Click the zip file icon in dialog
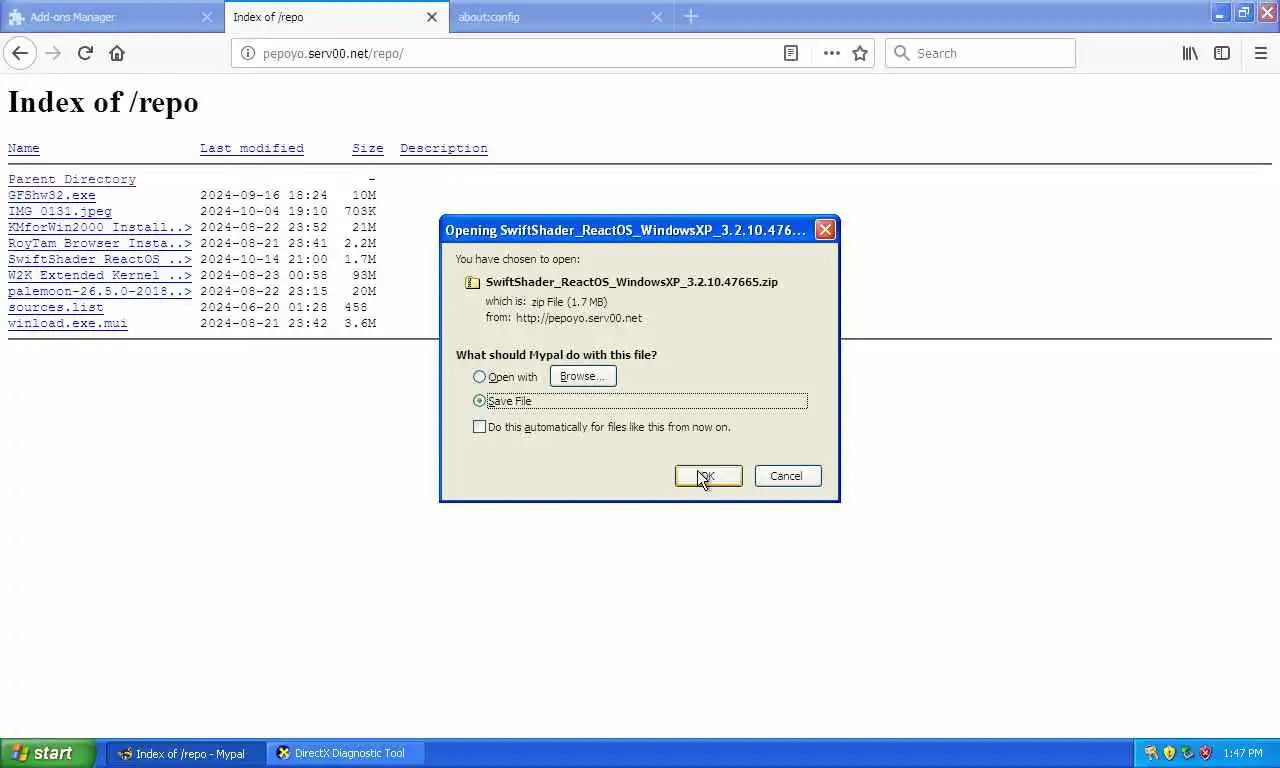This screenshot has width=1280, height=768. pos(472,282)
